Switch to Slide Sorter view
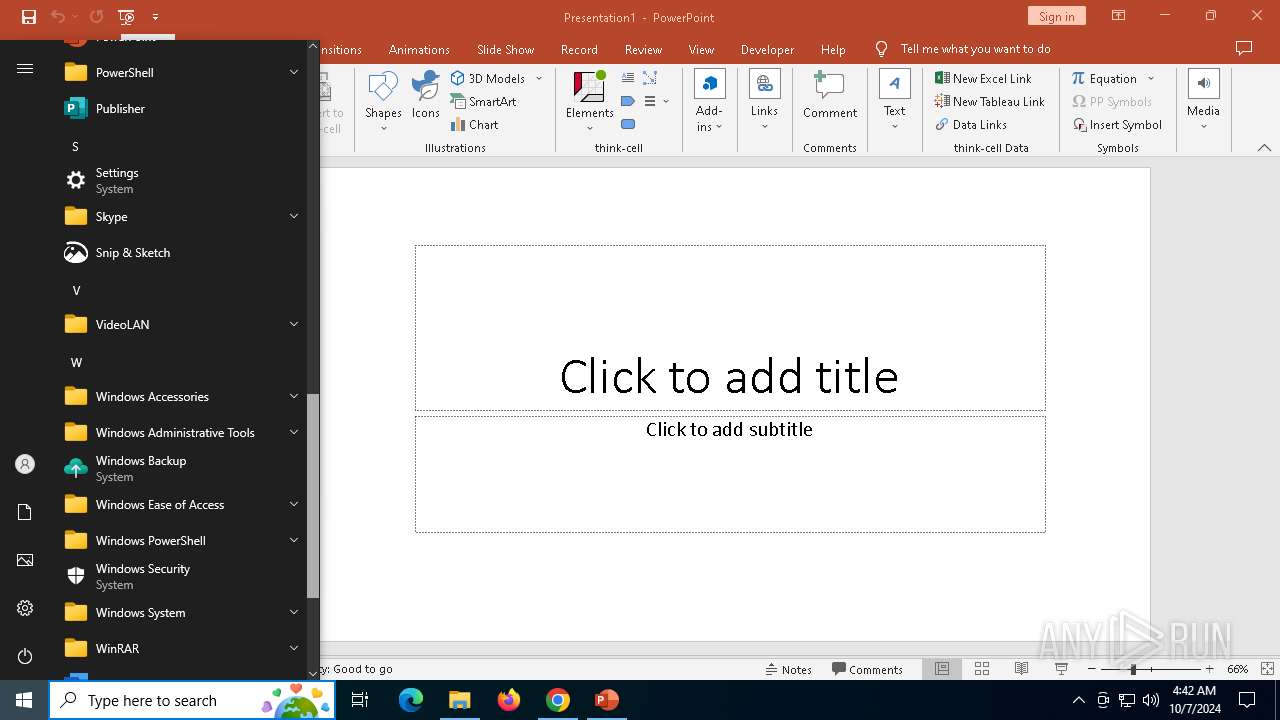 coord(982,669)
